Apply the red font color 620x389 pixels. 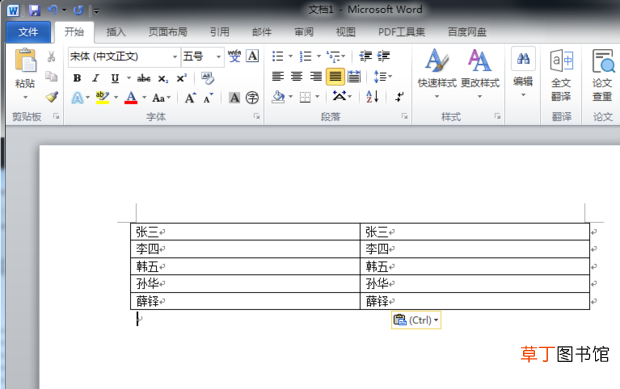click(x=131, y=97)
